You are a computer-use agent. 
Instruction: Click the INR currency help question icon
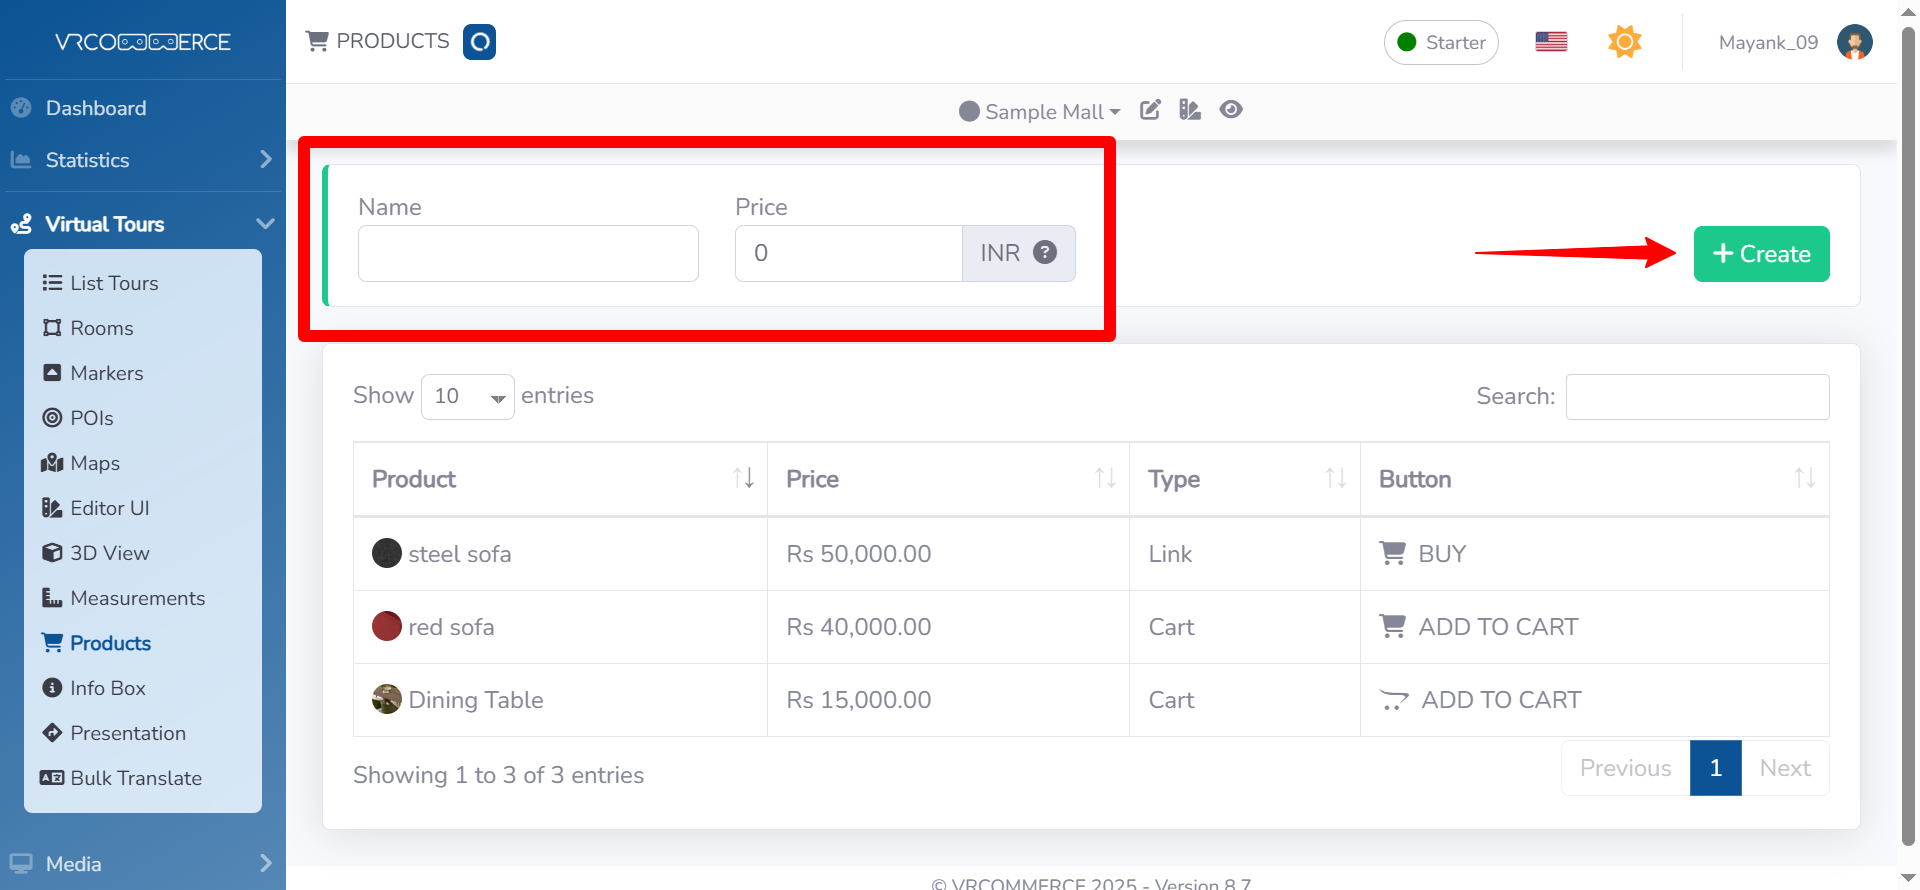[1045, 253]
